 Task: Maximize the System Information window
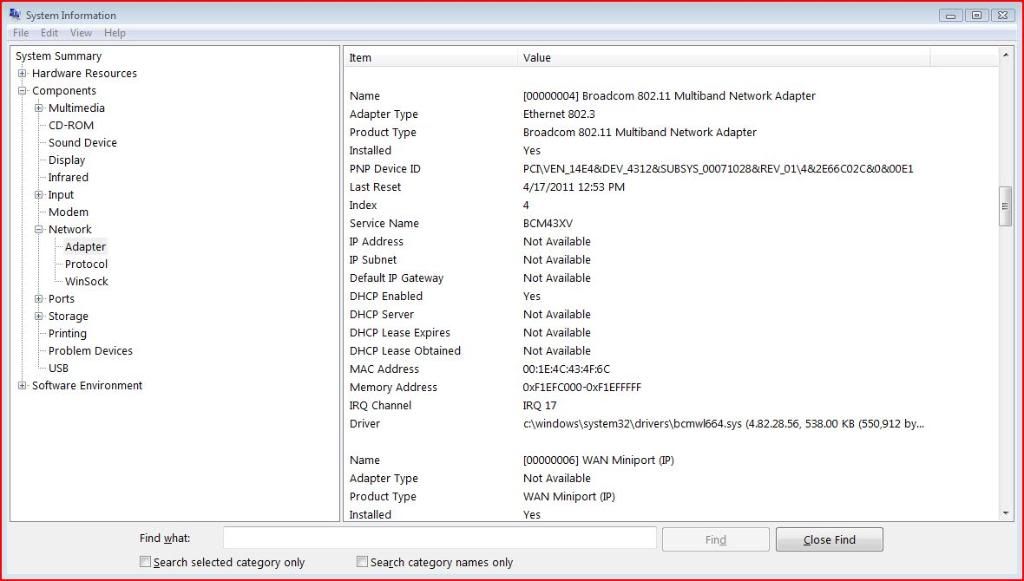tap(976, 15)
